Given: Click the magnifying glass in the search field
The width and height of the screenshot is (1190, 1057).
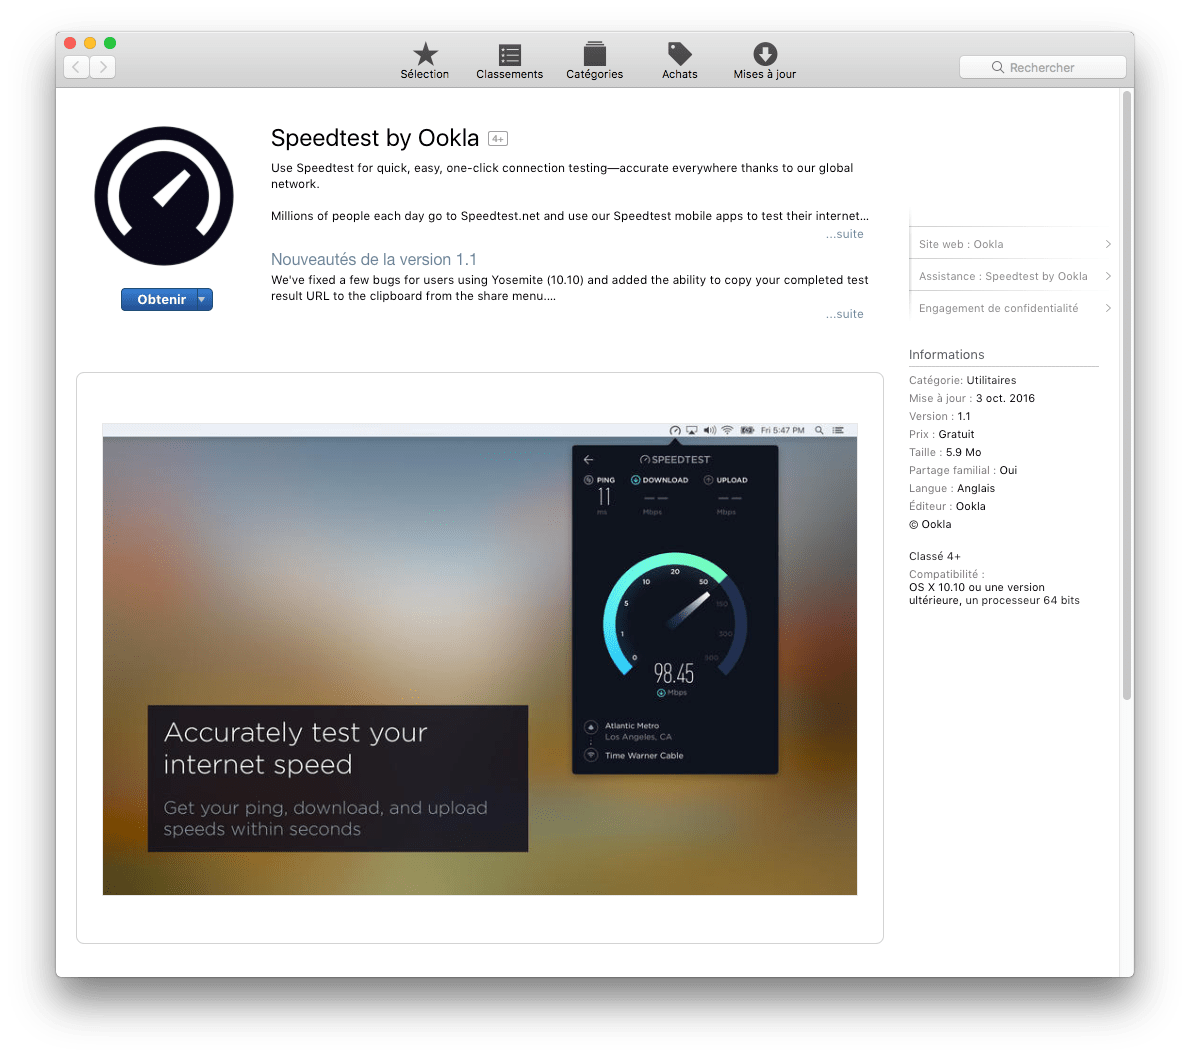Looking at the screenshot, I should 997,67.
